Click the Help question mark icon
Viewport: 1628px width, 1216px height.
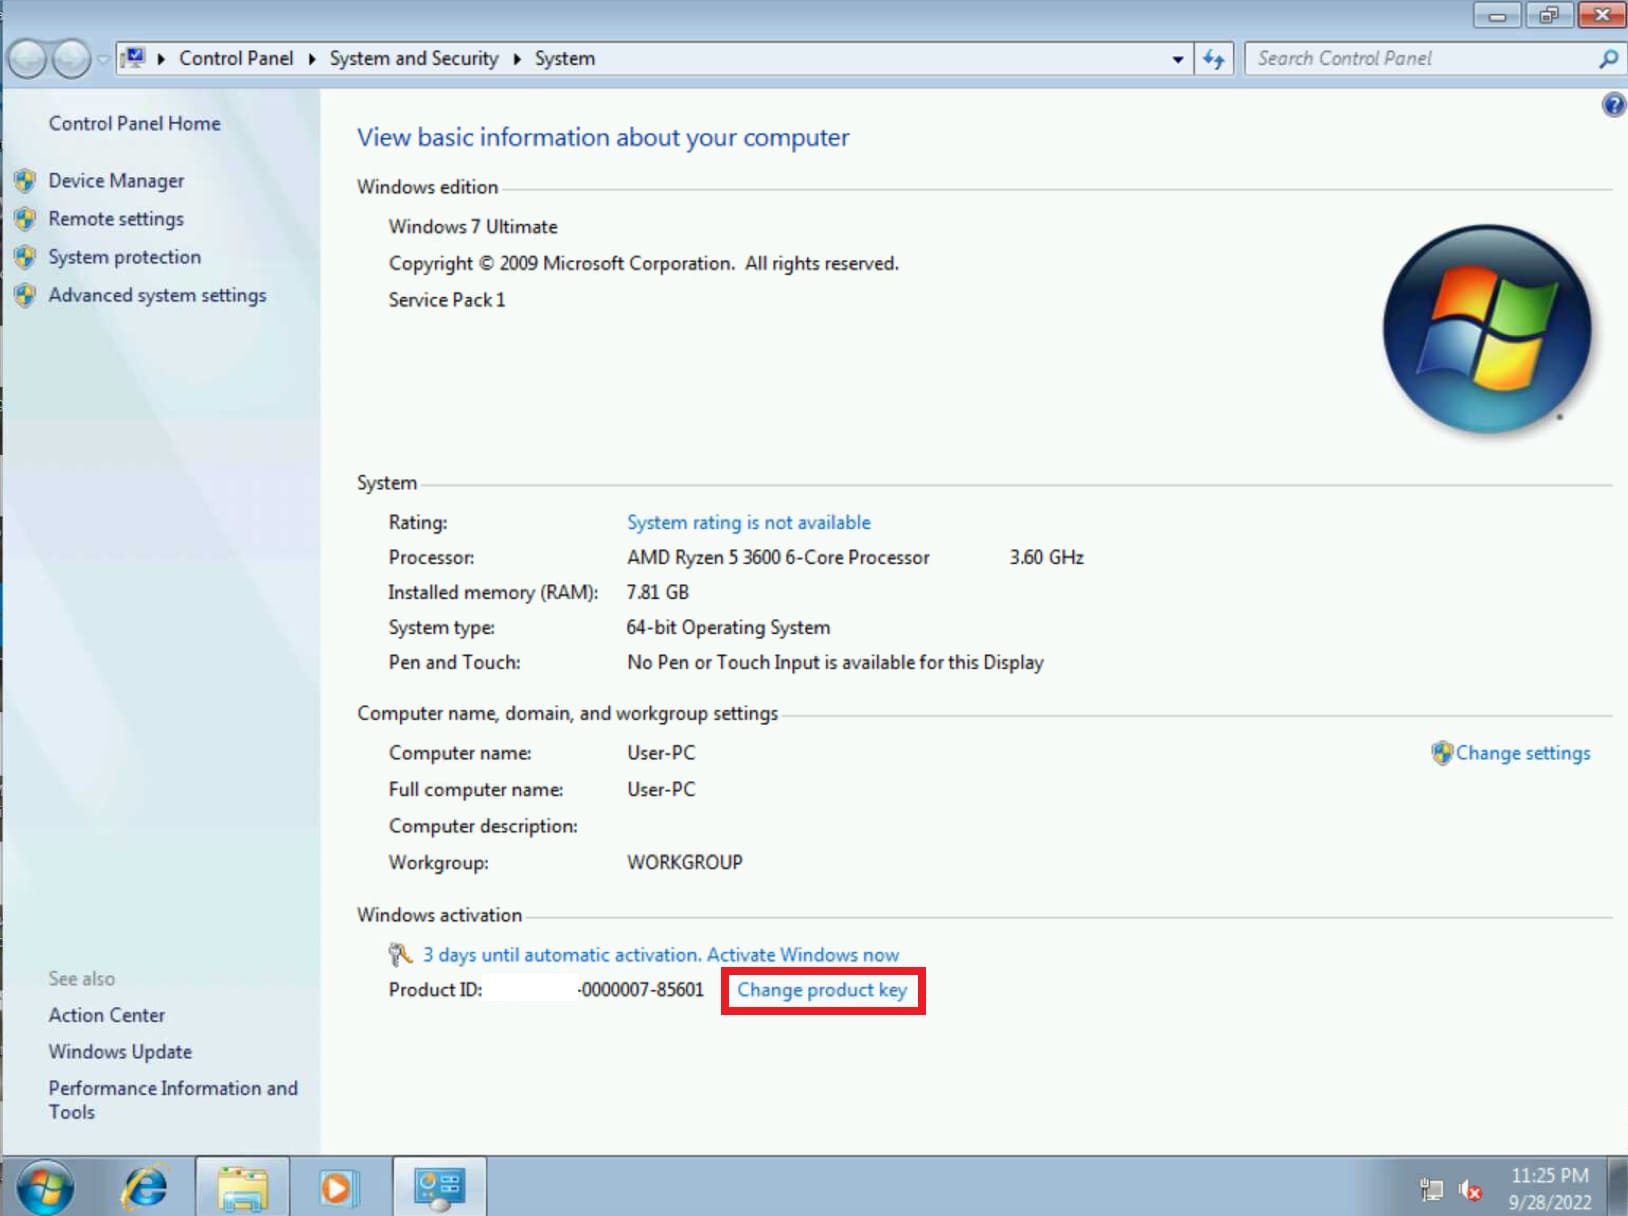[x=1612, y=105]
